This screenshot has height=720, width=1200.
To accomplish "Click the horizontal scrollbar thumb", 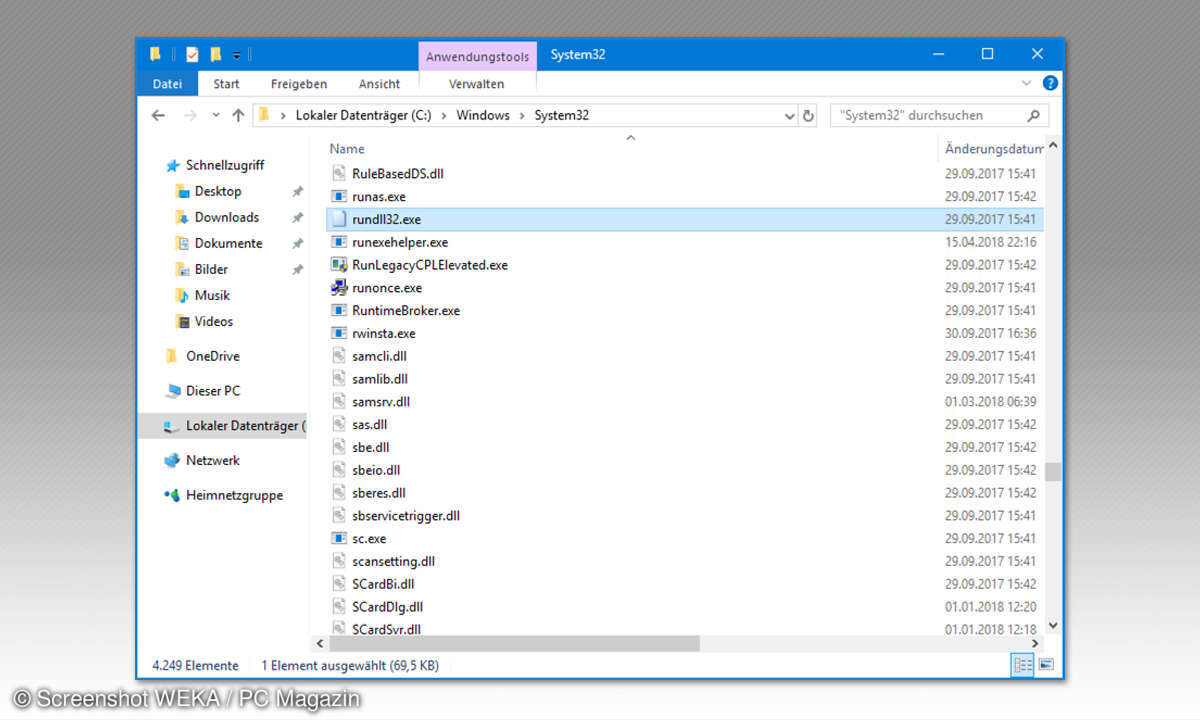I will 515,645.
